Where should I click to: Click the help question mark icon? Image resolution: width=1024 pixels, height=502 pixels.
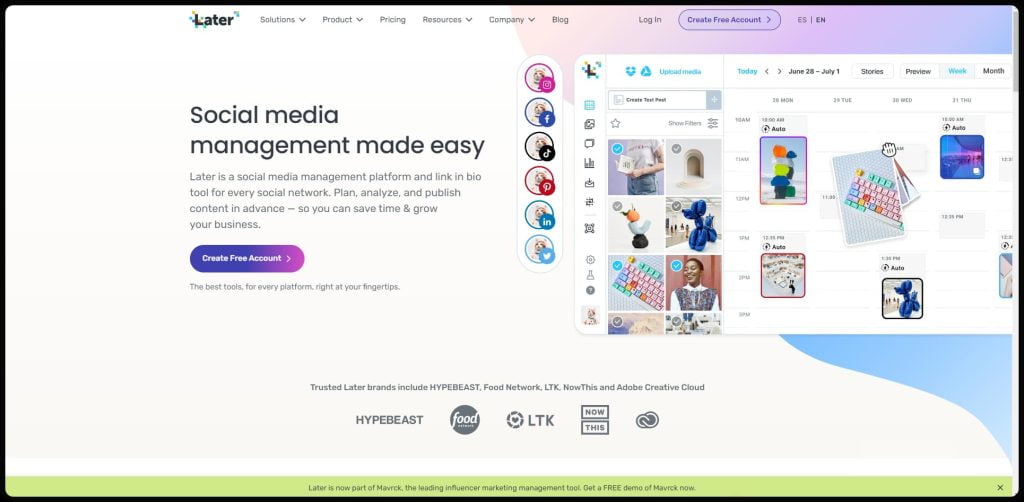click(590, 290)
